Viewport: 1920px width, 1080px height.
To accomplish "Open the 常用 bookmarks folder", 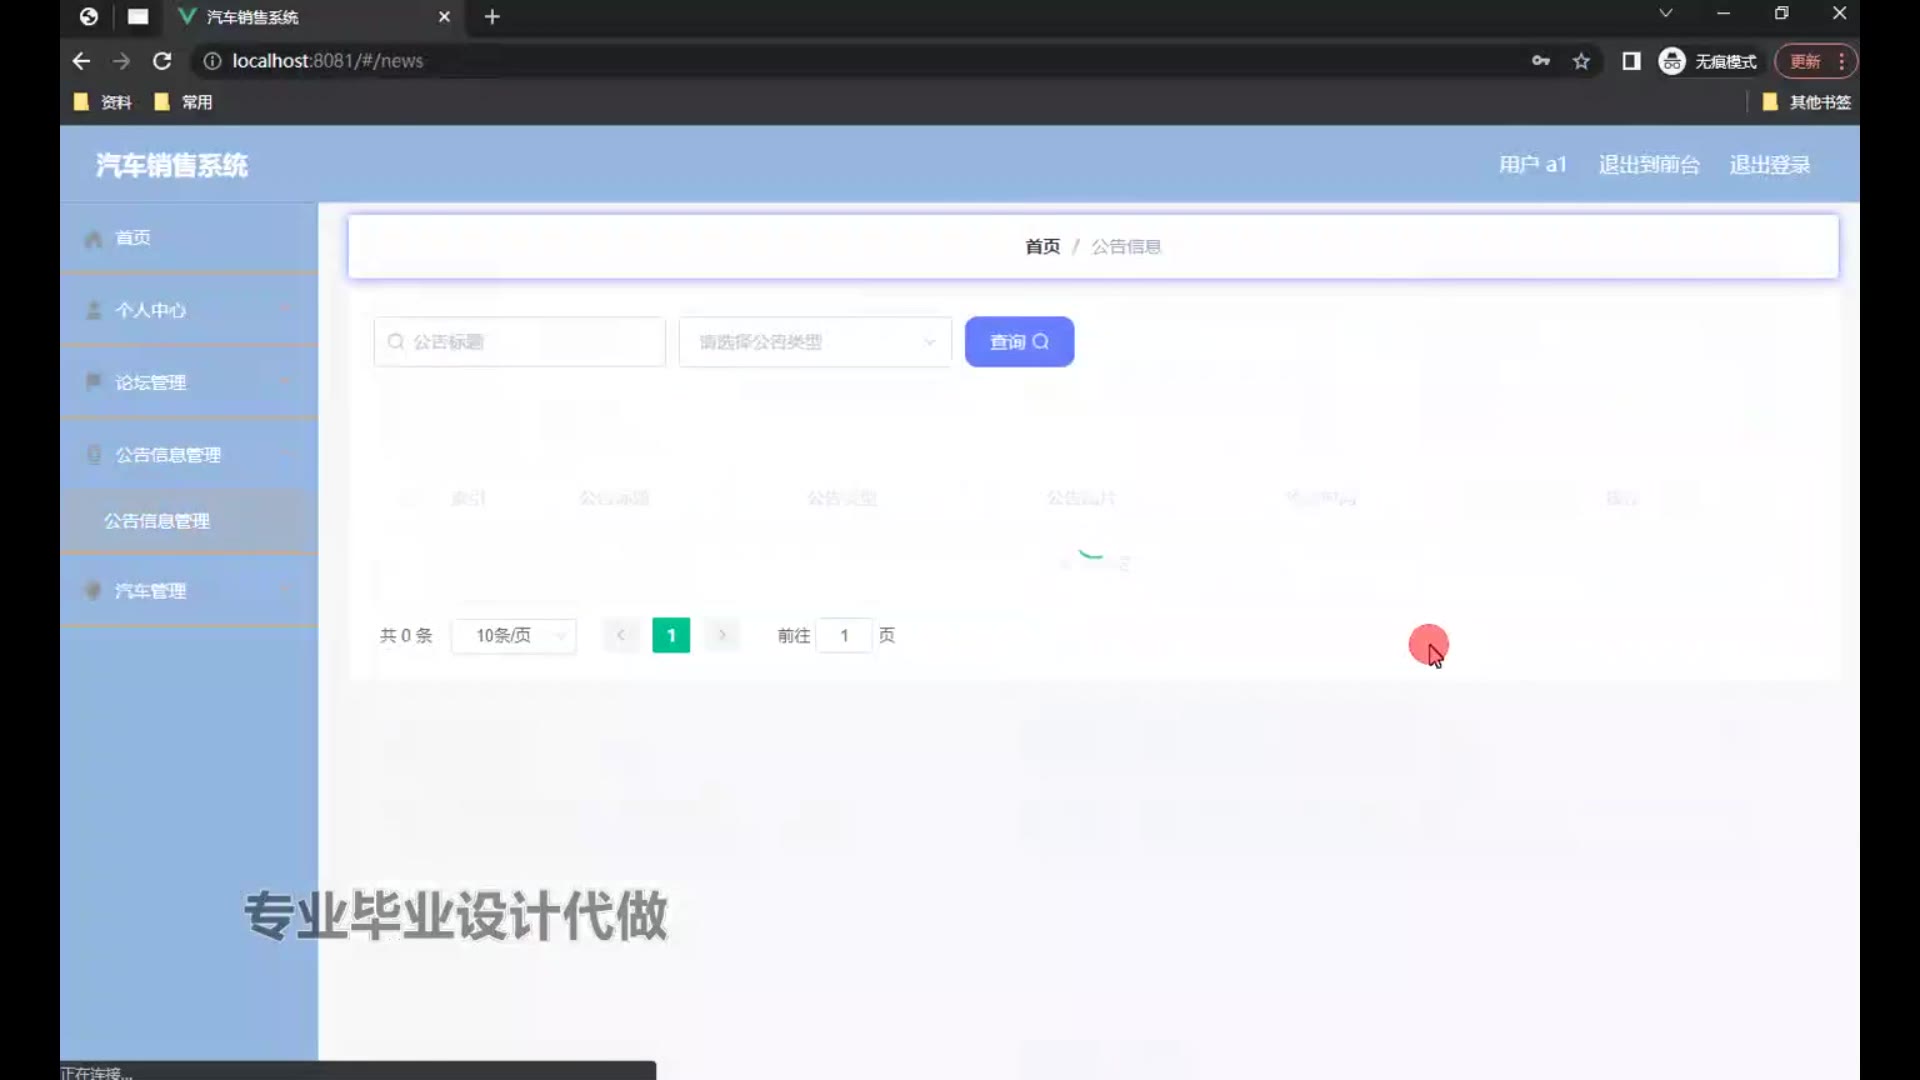I will 184,102.
